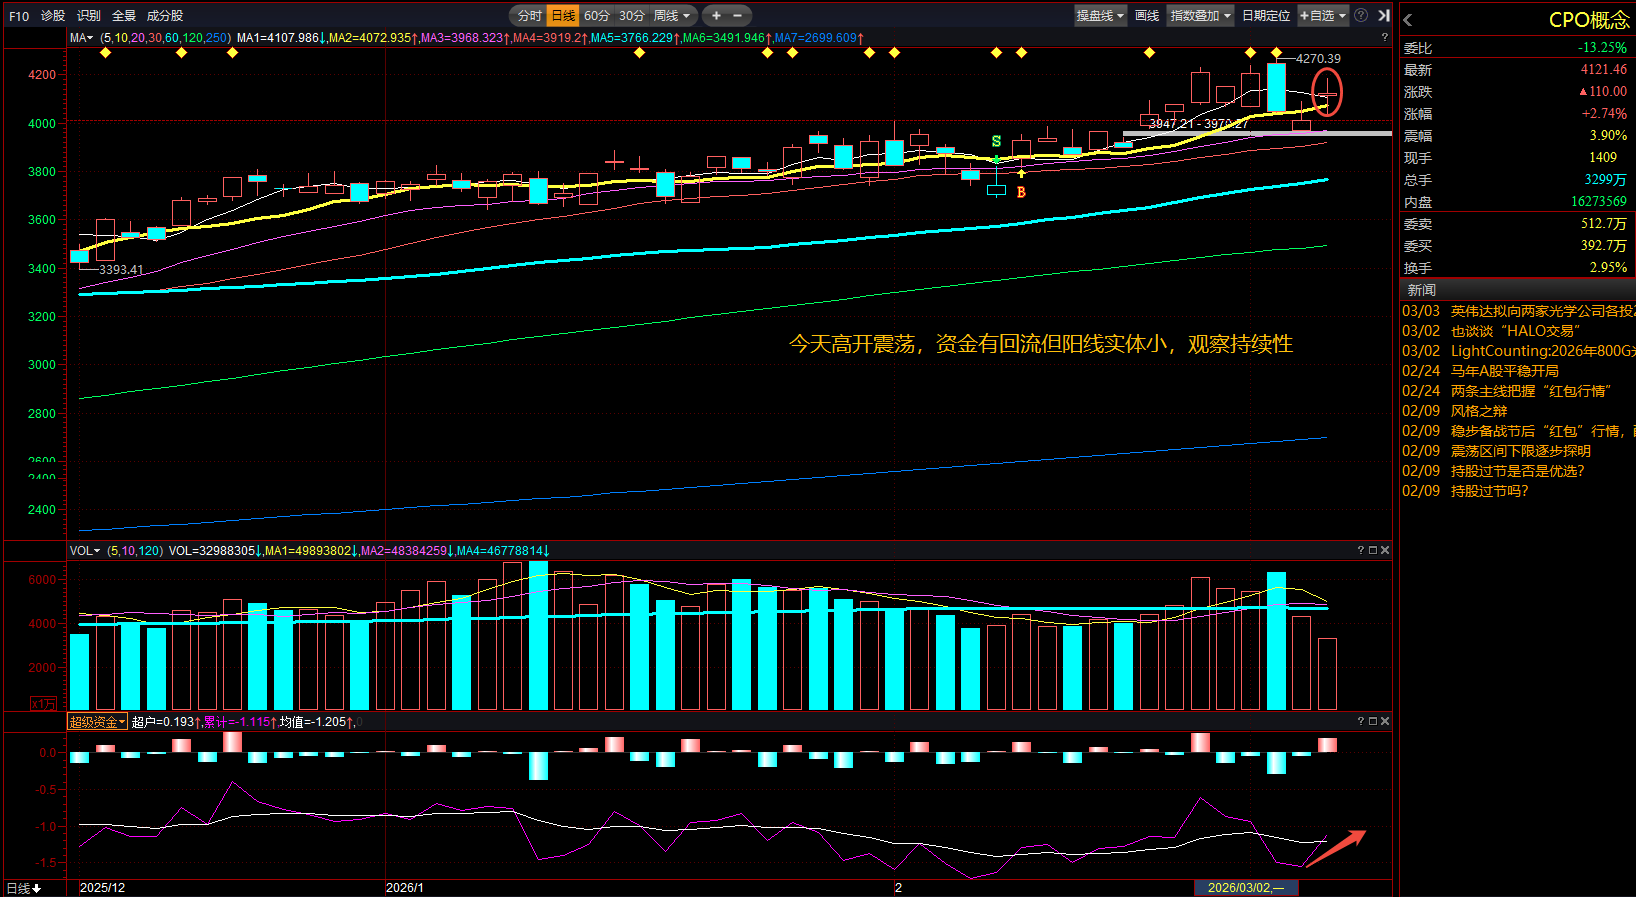Expand the 周线 period dropdown
Image resolution: width=1636 pixels, height=897 pixels.
pos(671,16)
